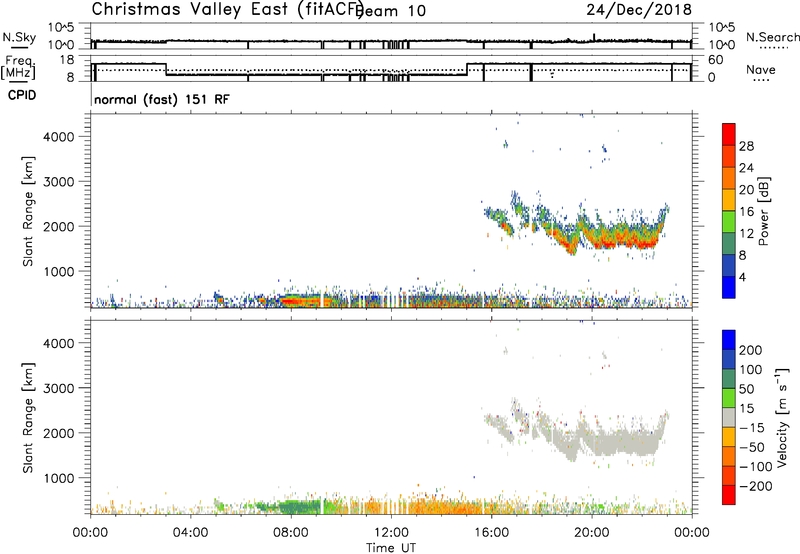Screen dimensions: 800x554
Task: Click the '1000' tick of the velocity panel
Action: pos(59,478)
